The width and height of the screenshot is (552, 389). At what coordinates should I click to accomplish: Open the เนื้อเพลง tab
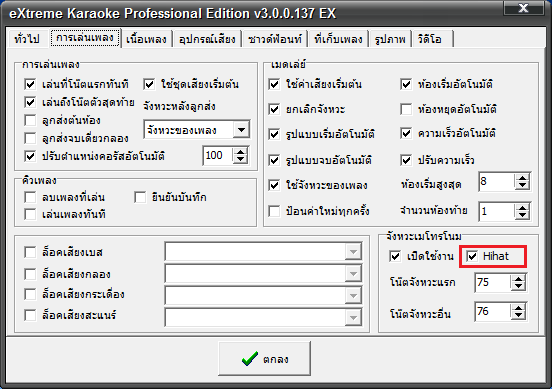[146, 39]
